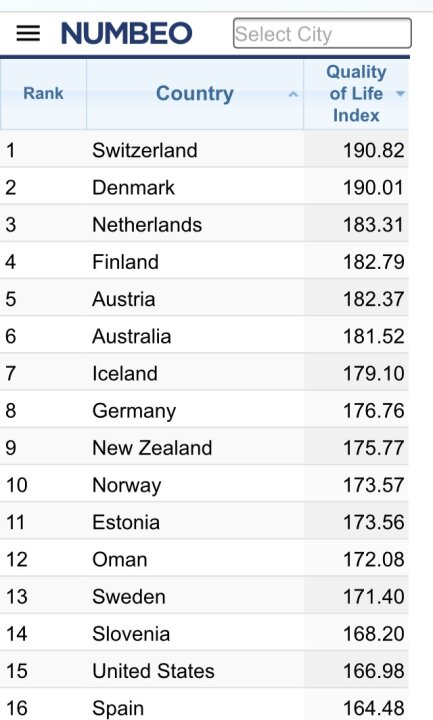Sort by Quality of Life Index arrow

pyautogui.click(x=400, y=94)
